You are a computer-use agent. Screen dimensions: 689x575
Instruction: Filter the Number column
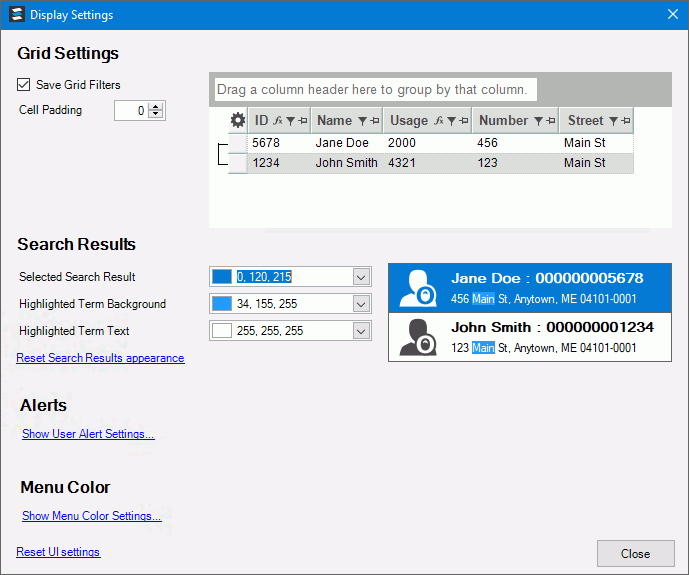click(x=538, y=121)
